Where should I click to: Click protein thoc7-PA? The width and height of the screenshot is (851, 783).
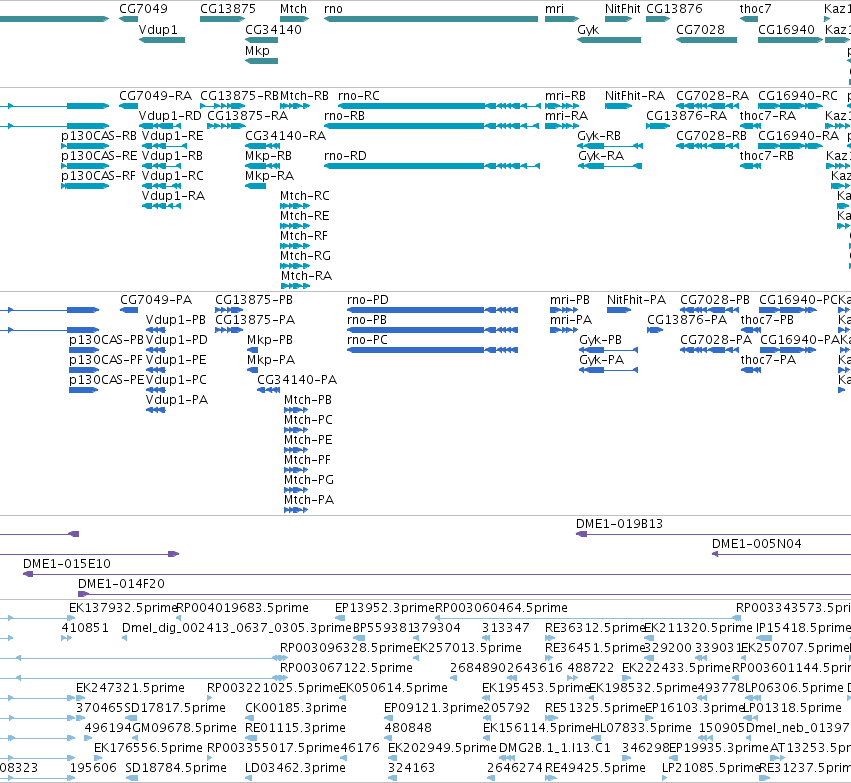[x=768, y=360]
